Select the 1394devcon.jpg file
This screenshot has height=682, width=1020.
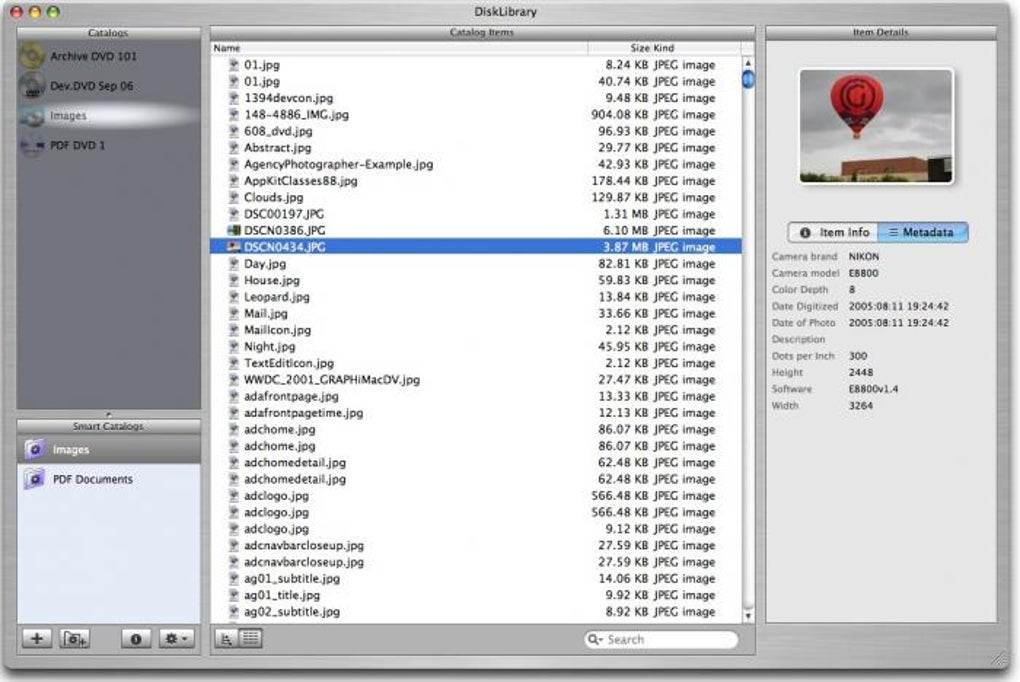pos(476,98)
